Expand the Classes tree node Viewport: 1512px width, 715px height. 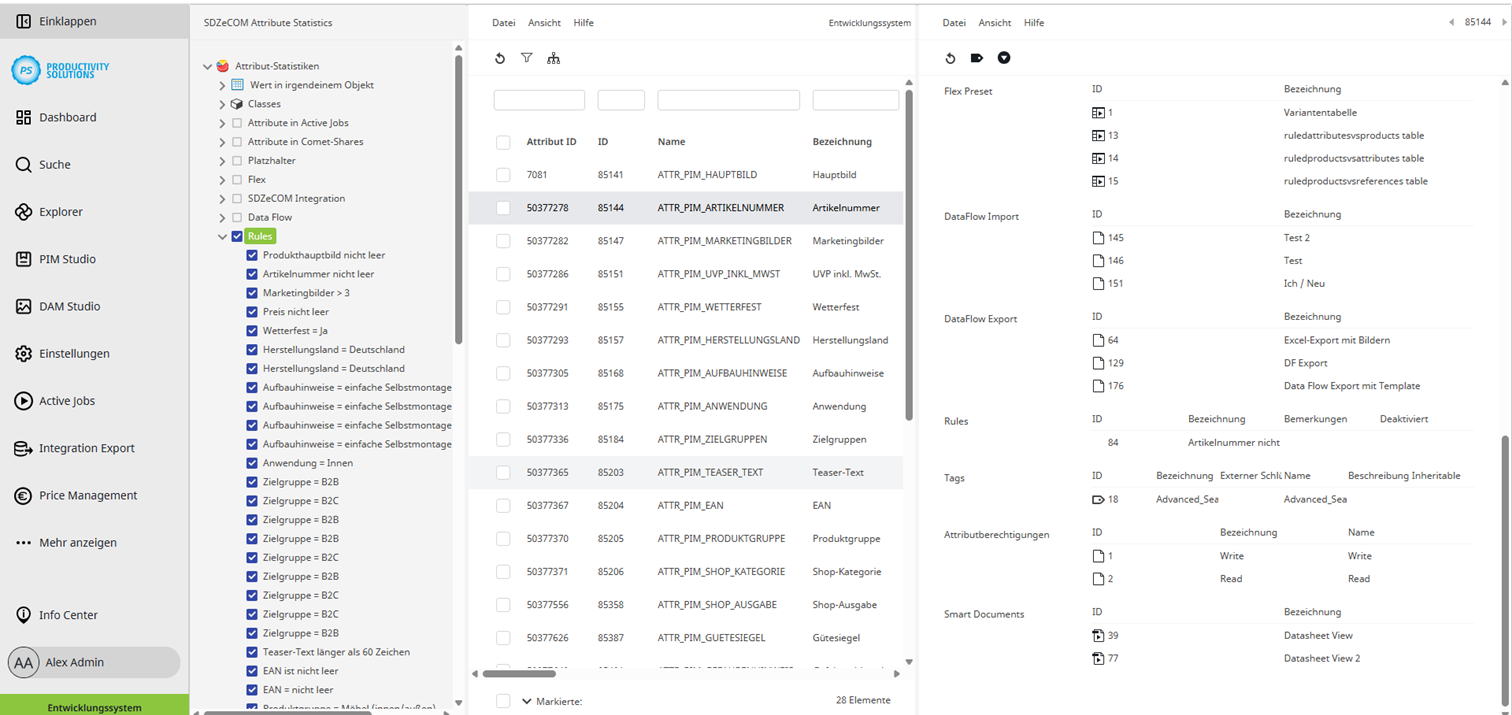click(221, 102)
